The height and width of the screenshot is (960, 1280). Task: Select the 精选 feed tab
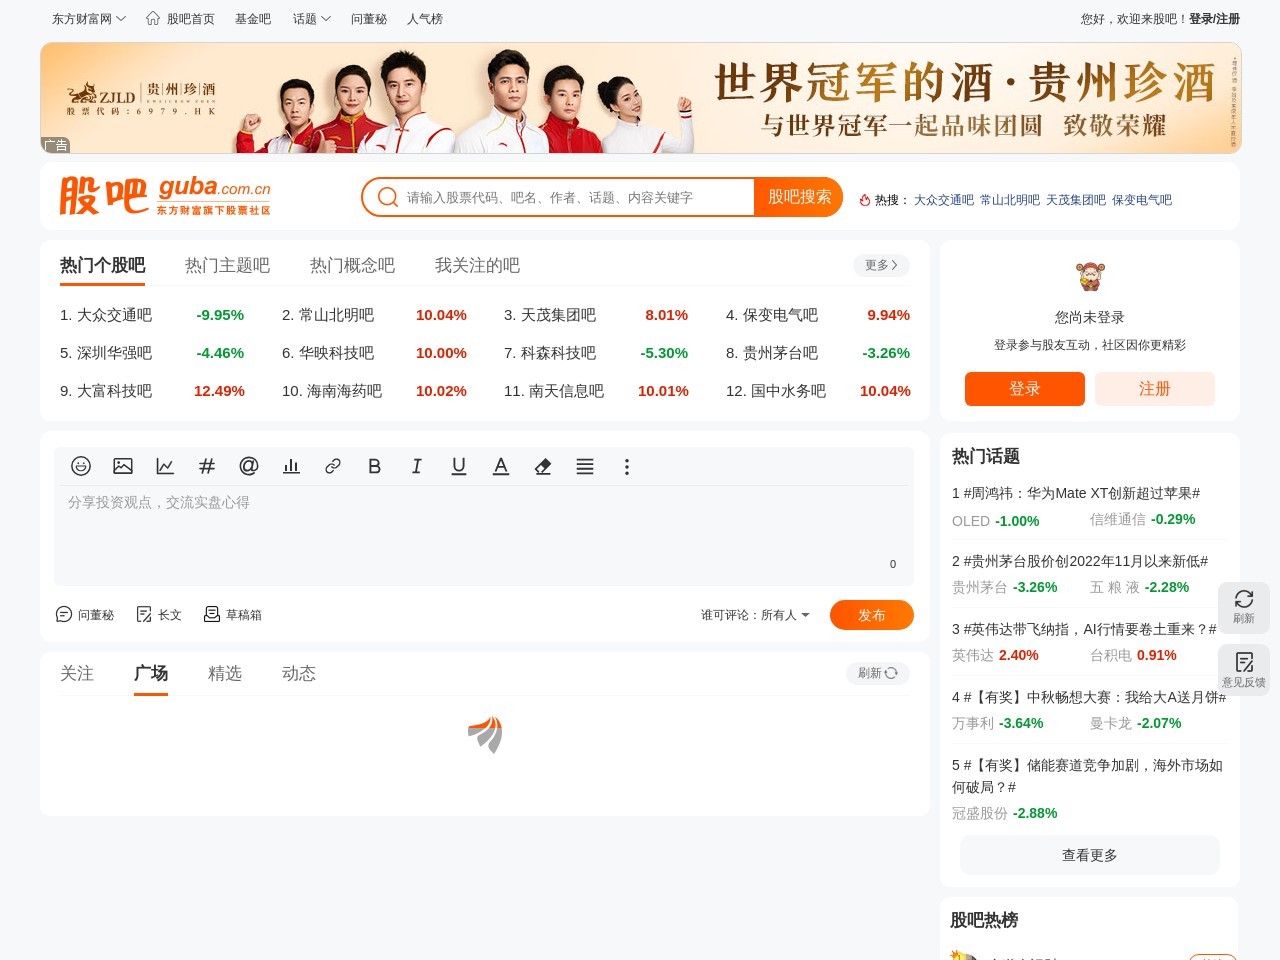225,673
